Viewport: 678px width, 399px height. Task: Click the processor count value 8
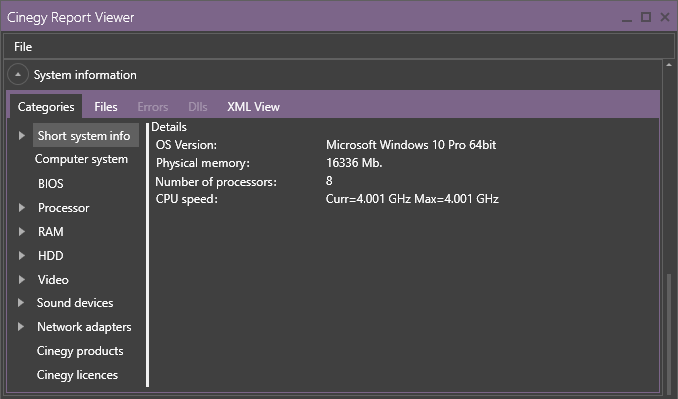329,181
